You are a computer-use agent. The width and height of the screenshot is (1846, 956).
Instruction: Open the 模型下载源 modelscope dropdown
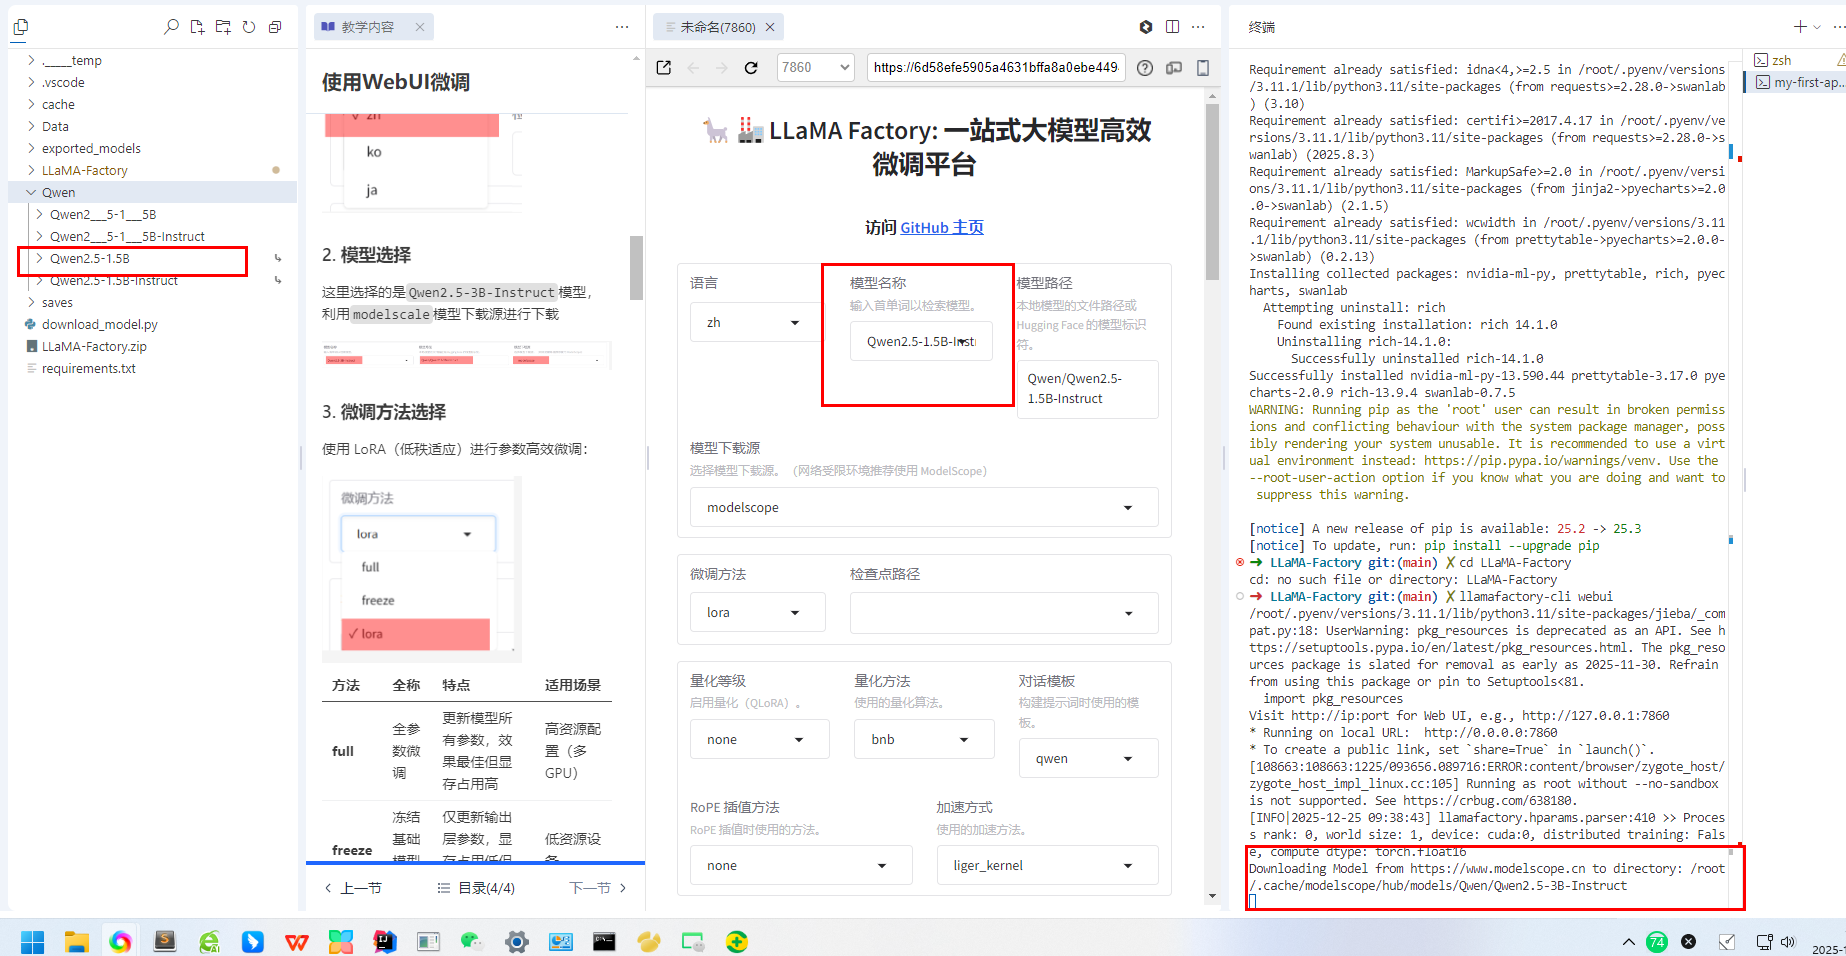point(924,507)
